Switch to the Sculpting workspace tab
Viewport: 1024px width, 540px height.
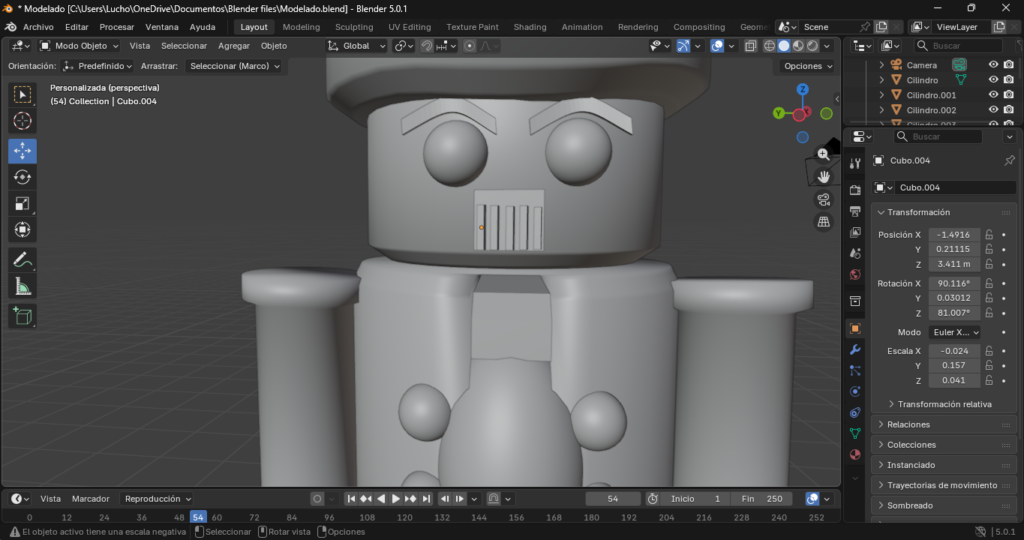(x=354, y=27)
